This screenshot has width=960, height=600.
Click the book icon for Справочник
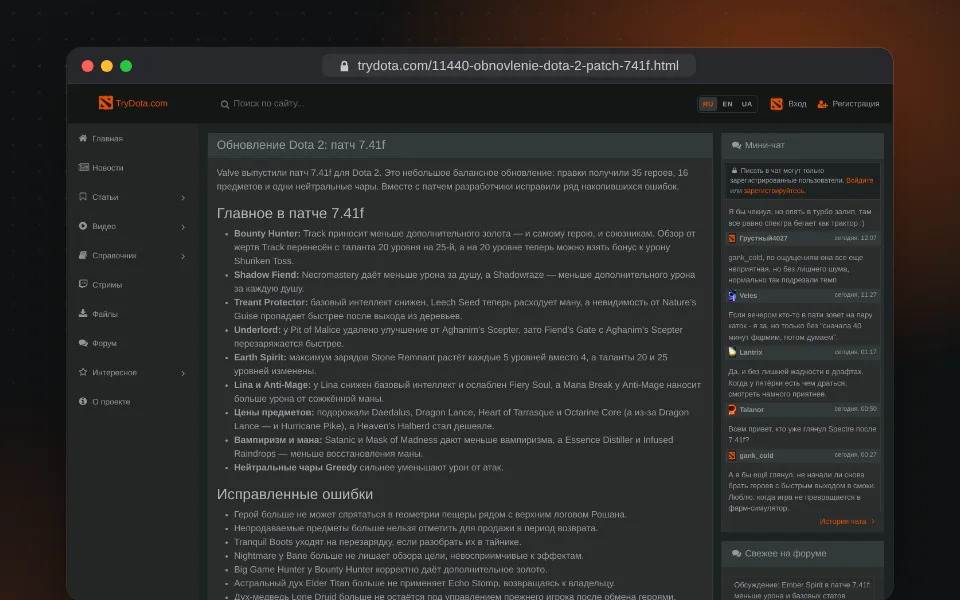coord(83,255)
